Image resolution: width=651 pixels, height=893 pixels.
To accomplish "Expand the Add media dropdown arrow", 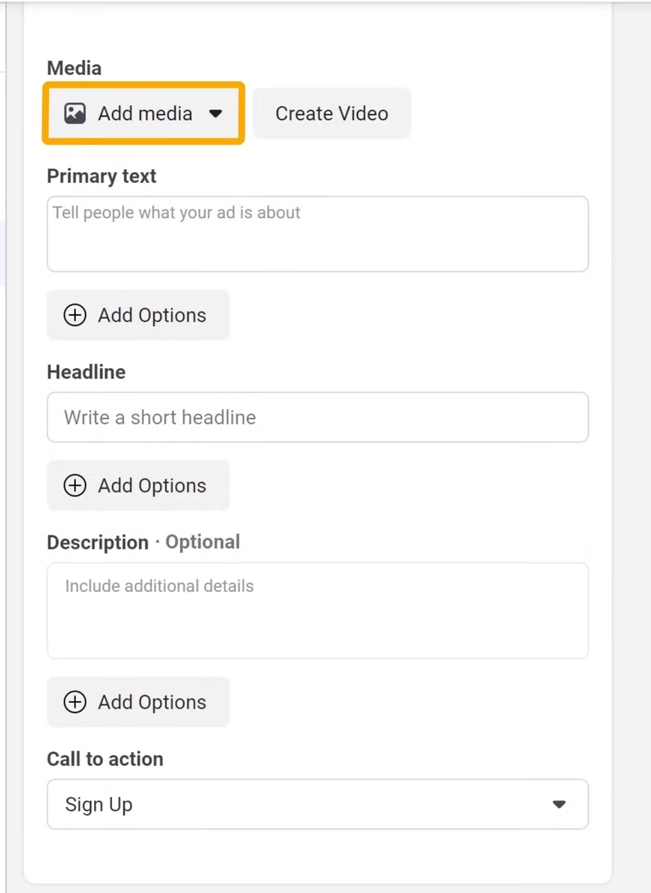I will tap(215, 113).
